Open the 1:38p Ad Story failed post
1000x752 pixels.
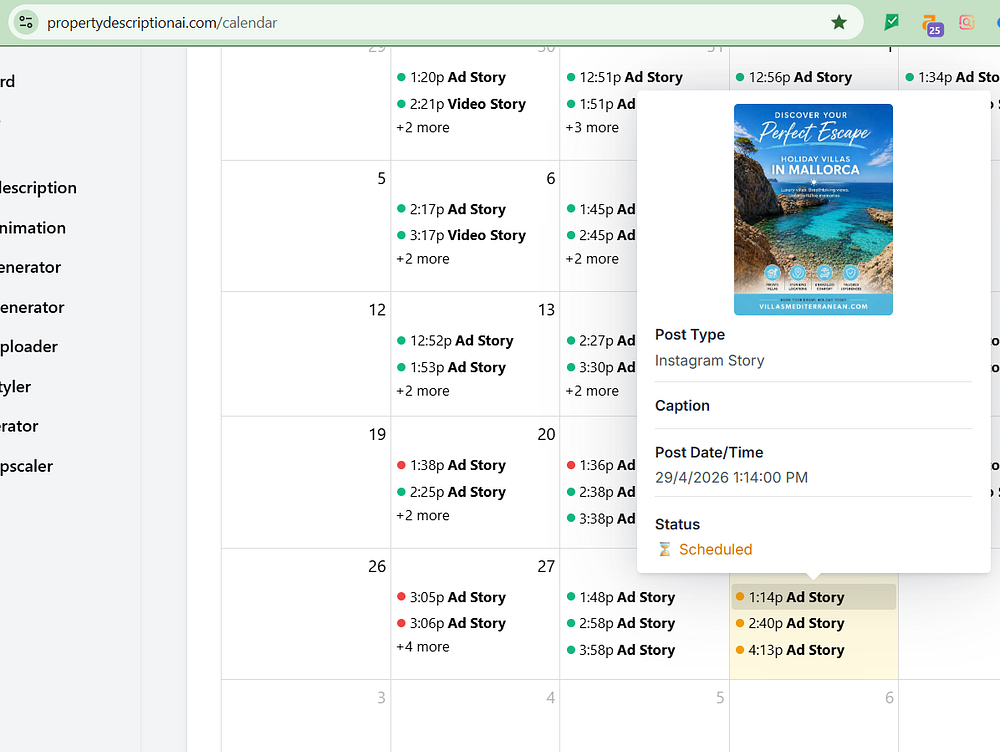coord(457,465)
